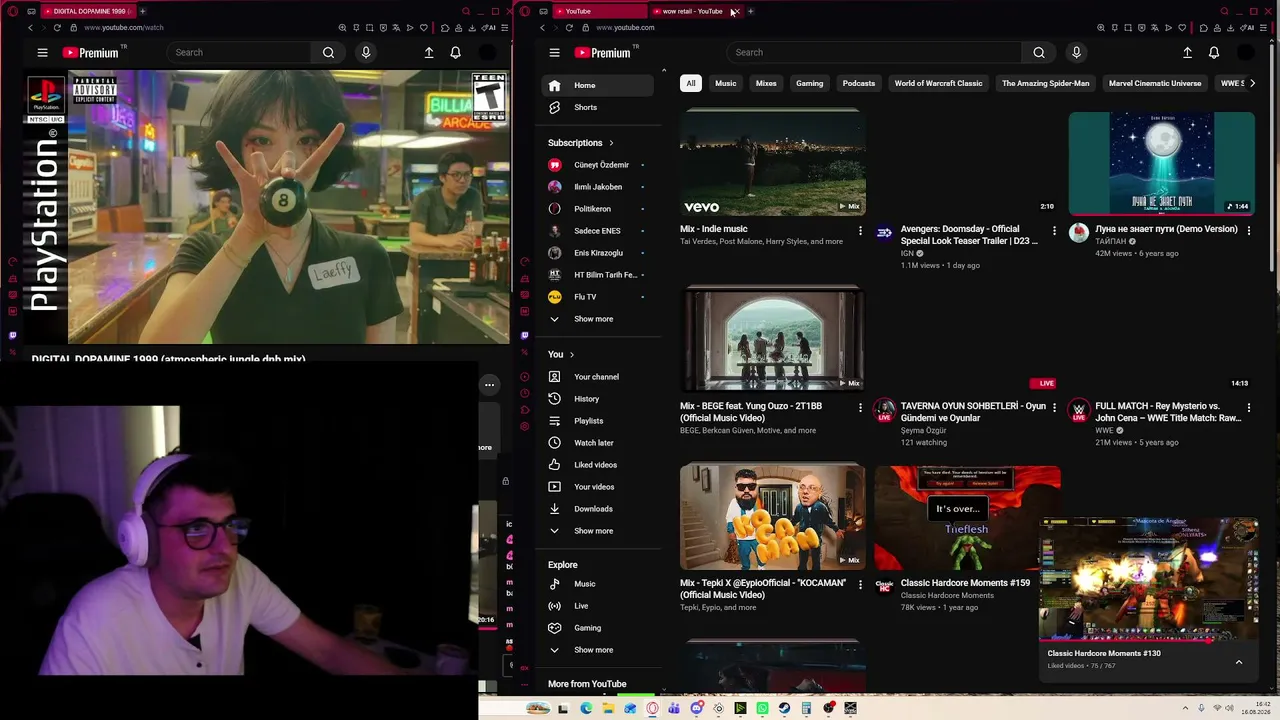The width and height of the screenshot is (1280, 720).
Task: Open Your channel in the sidebar
Action: coord(597,377)
